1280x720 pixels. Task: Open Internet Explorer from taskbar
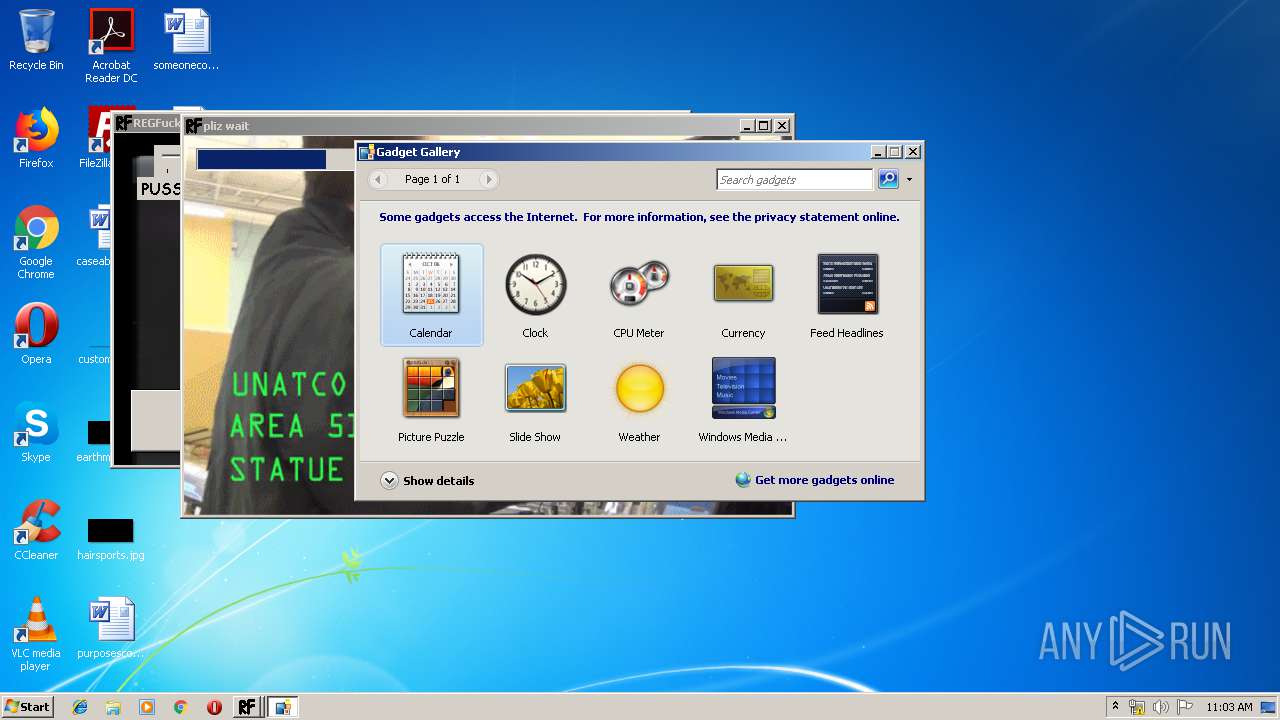coord(80,707)
